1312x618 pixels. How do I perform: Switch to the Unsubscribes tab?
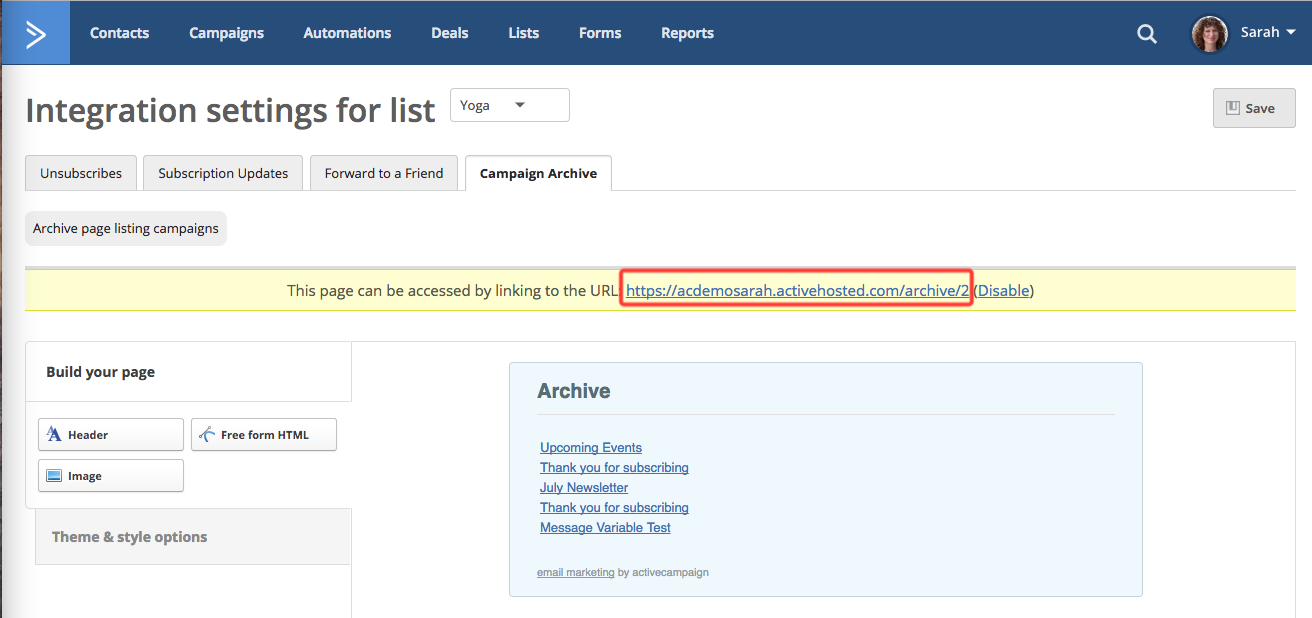click(x=81, y=173)
